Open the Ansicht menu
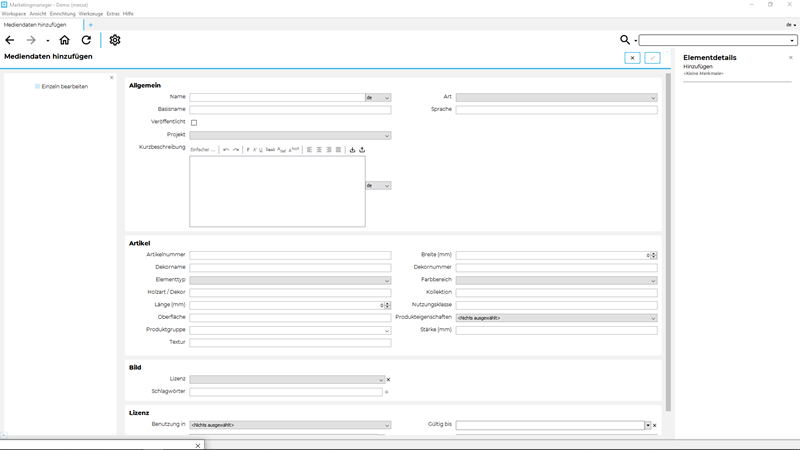This screenshot has height=450, width=800. click(x=38, y=14)
